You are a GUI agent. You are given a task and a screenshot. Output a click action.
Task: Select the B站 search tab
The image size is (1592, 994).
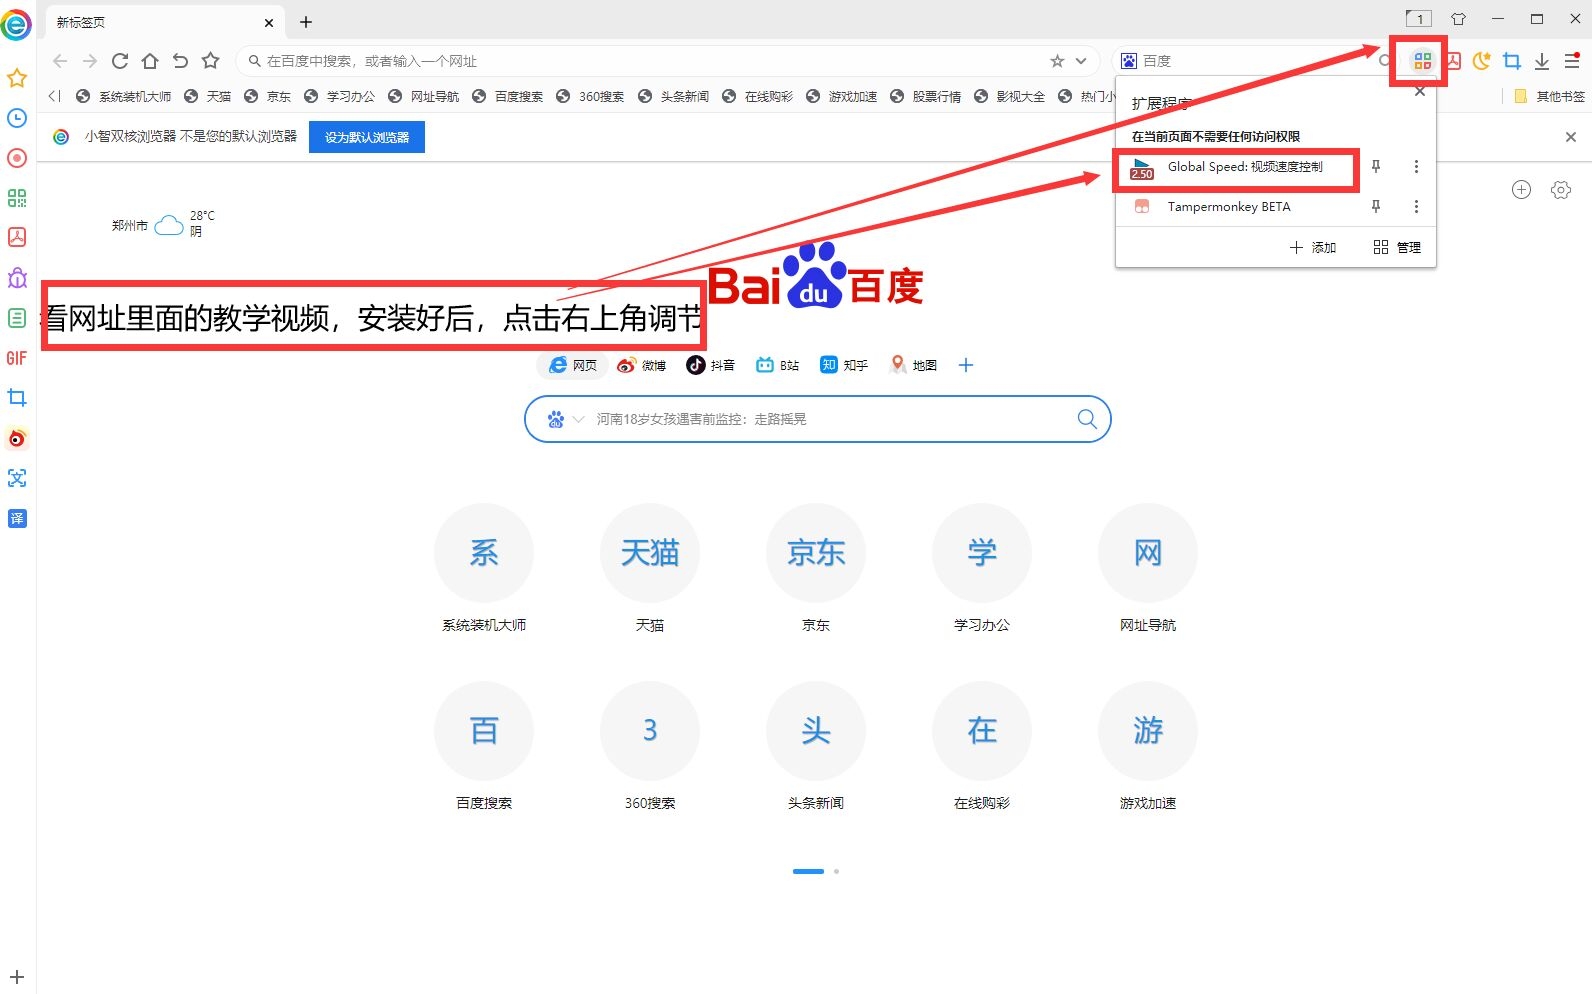777,365
